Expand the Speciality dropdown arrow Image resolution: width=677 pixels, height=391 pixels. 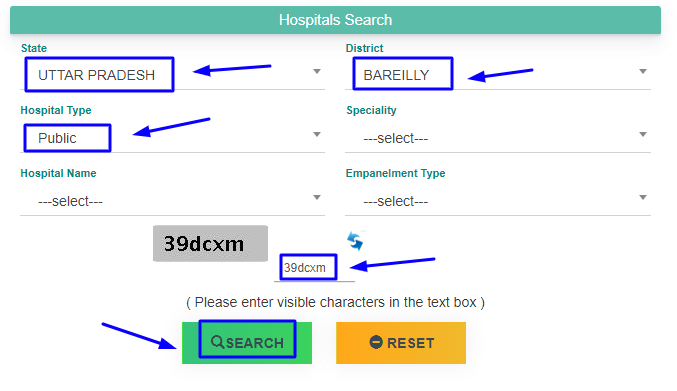coord(643,135)
